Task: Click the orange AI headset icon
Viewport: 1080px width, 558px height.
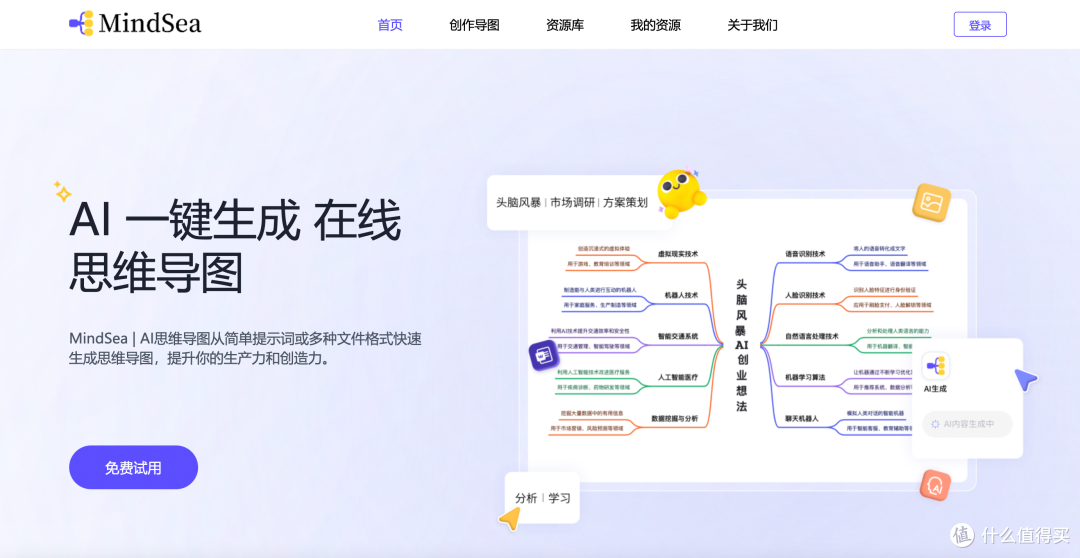Action: [x=935, y=485]
